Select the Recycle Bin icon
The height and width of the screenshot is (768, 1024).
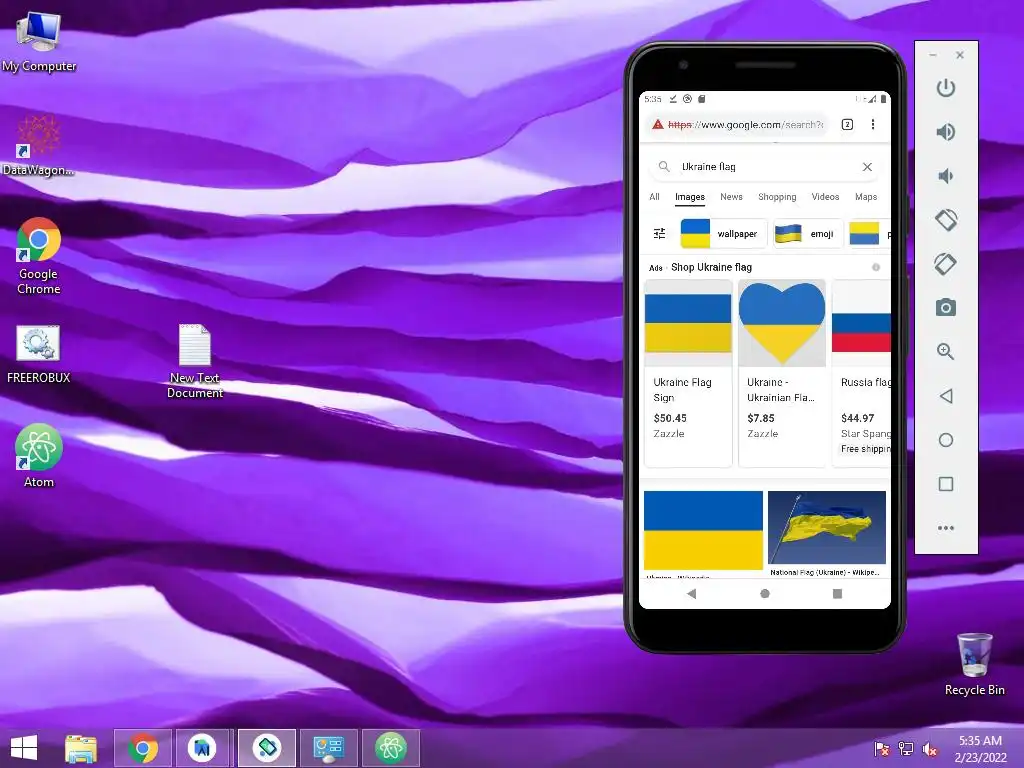coord(974,664)
